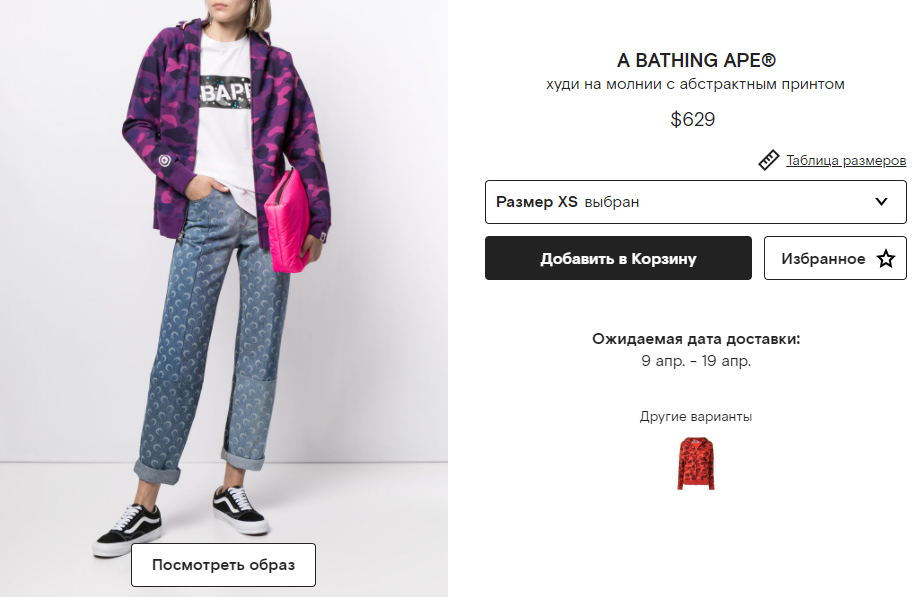Click the ruler icon beside Таблица размеров

pos(769,160)
